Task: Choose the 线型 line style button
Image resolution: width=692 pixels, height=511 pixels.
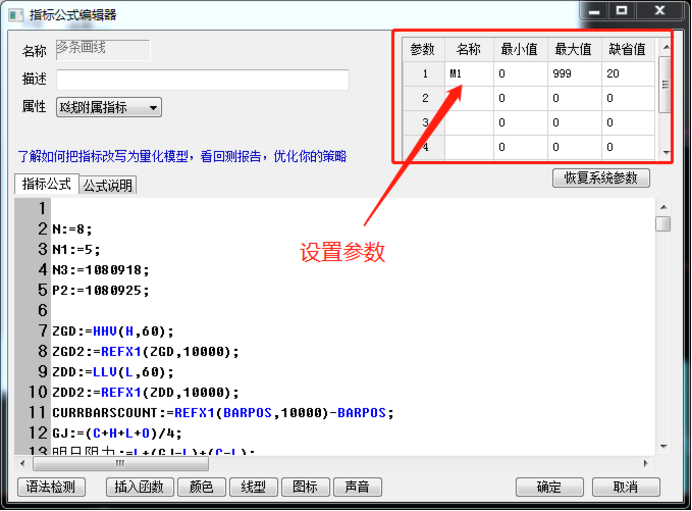Action: click(252, 487)
